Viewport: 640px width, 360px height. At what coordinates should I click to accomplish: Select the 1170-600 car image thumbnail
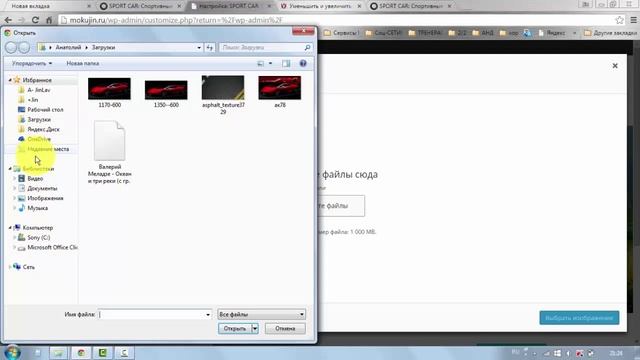[109, 89]
